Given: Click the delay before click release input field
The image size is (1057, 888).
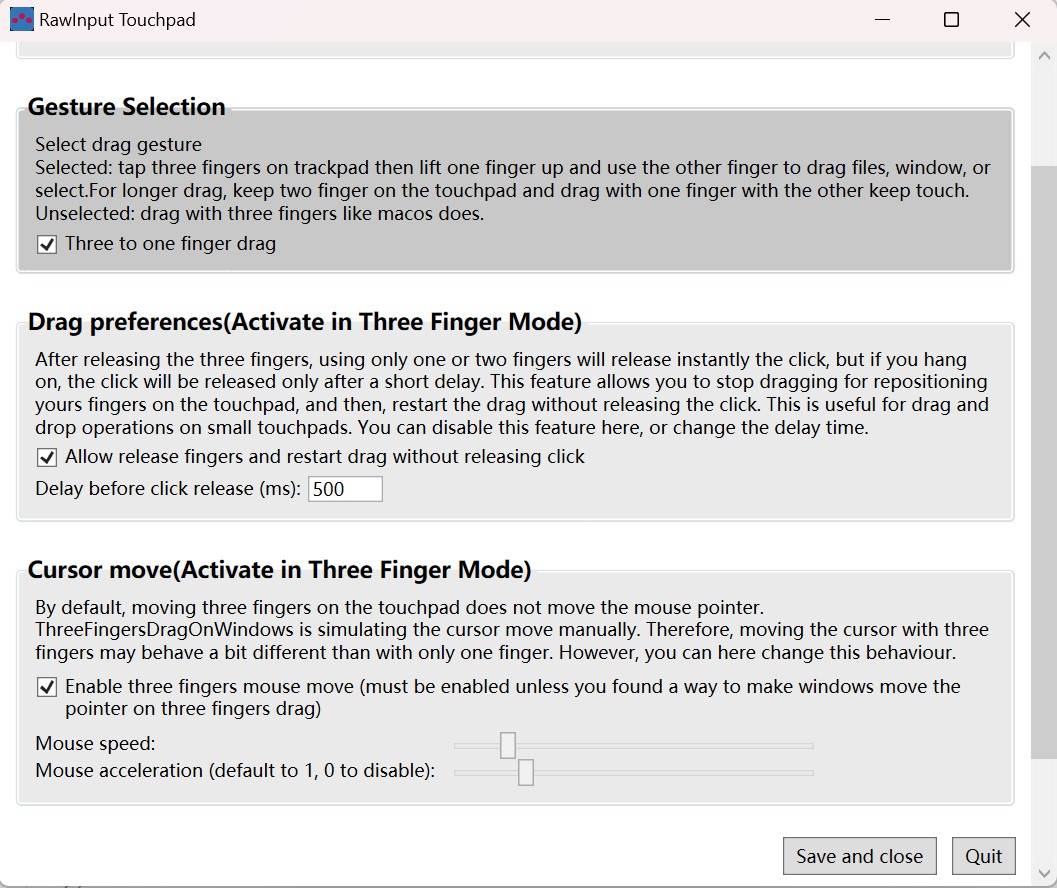Looking at the screenshot, I should 345,488.
